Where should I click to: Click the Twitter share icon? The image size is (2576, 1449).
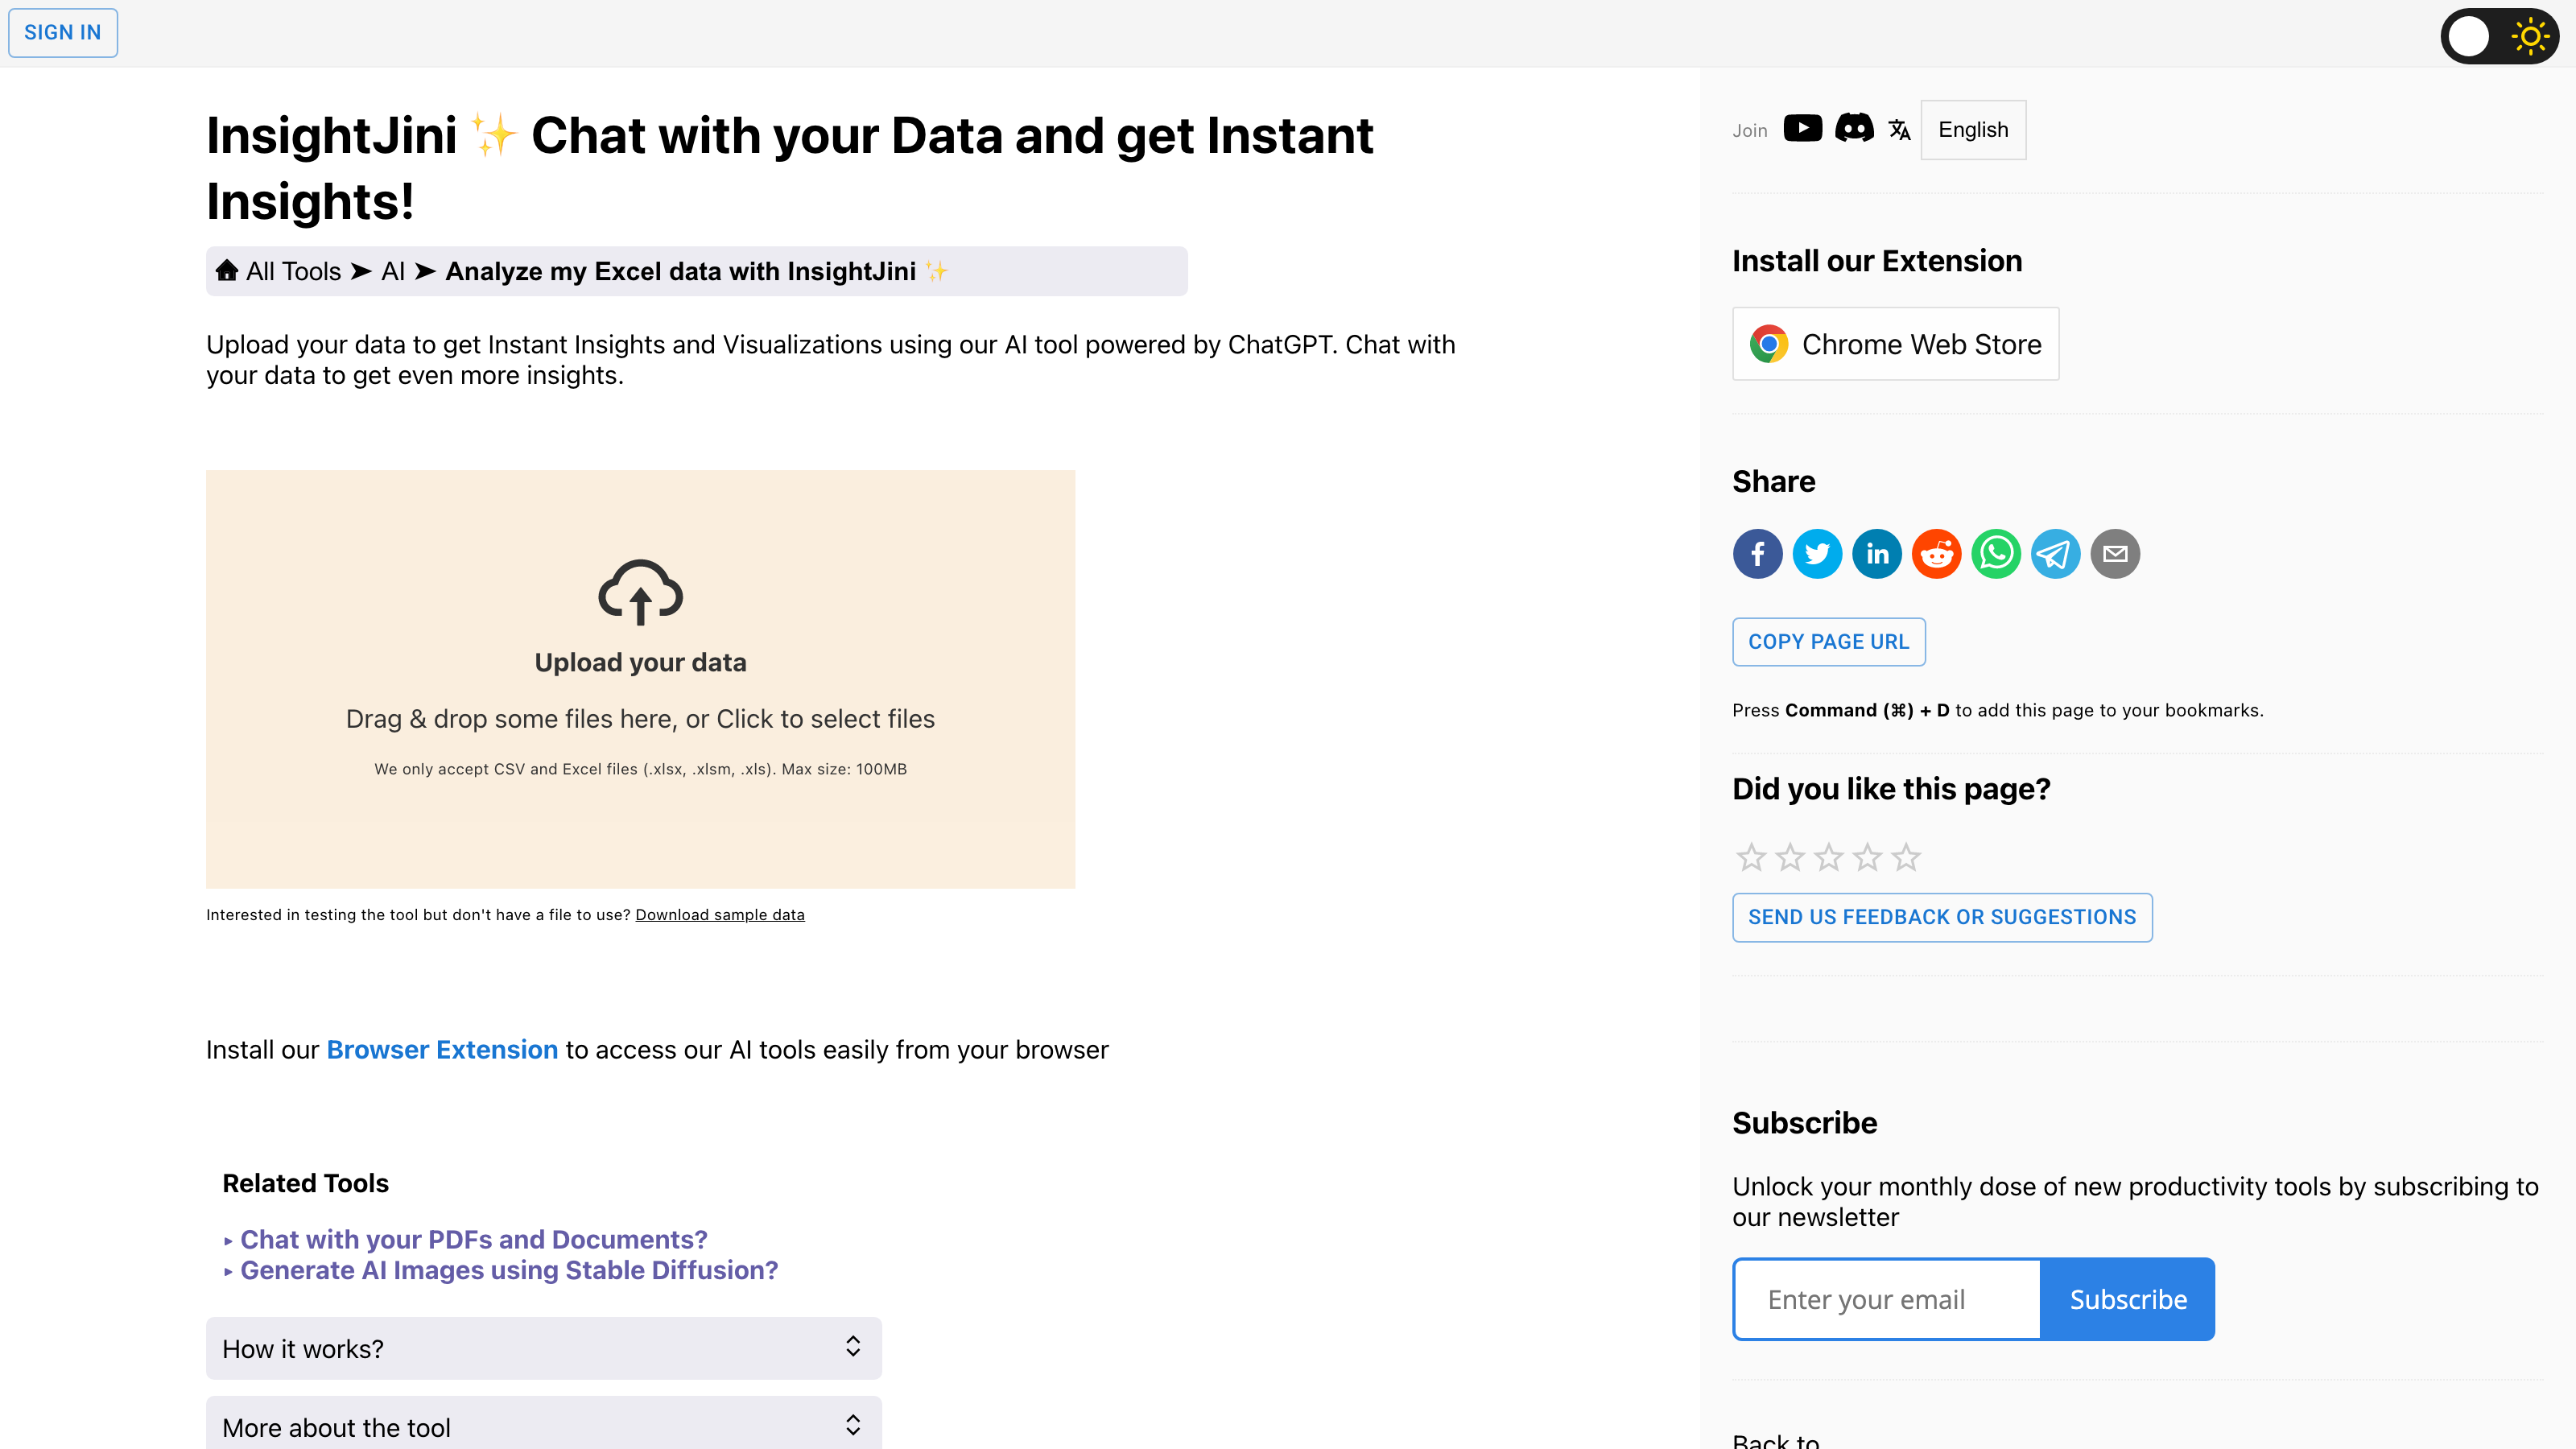pyautogui.click(x=1818, y=554)
